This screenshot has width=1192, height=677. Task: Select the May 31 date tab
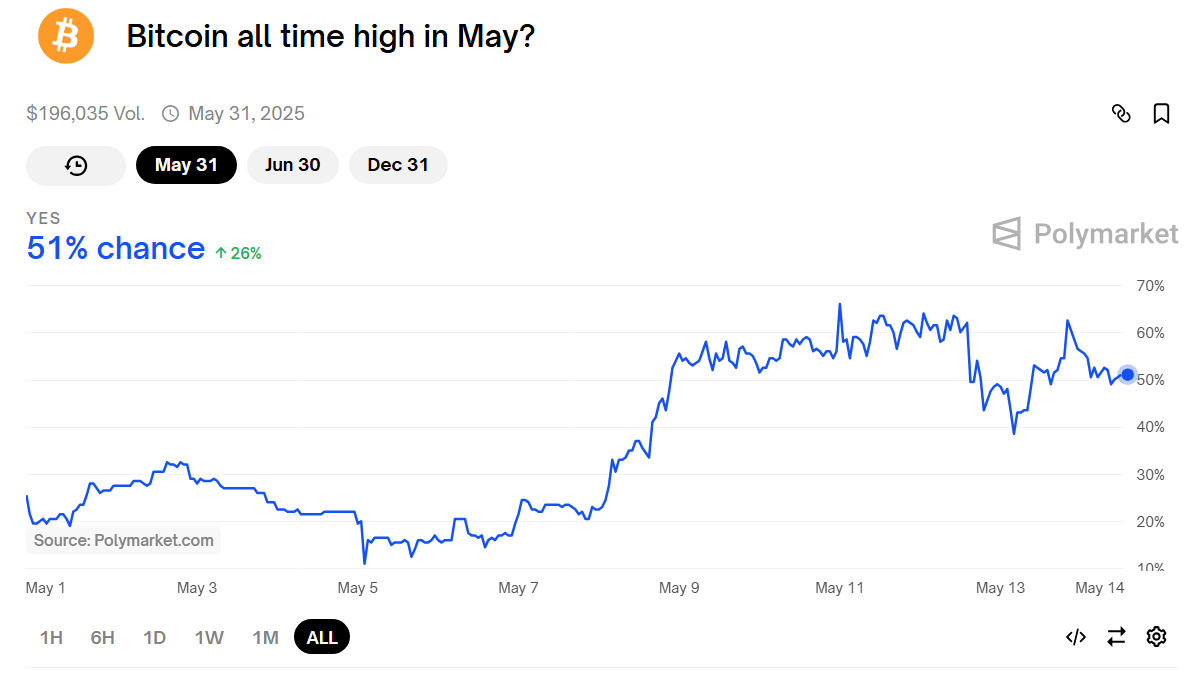click(x=186, y=165)
